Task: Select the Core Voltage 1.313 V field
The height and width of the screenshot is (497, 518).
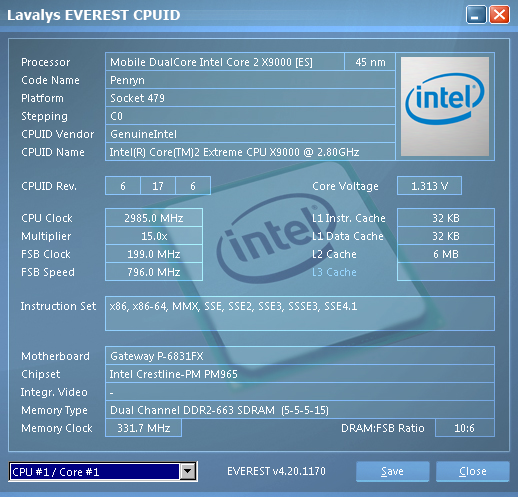Action: (429, 186)
